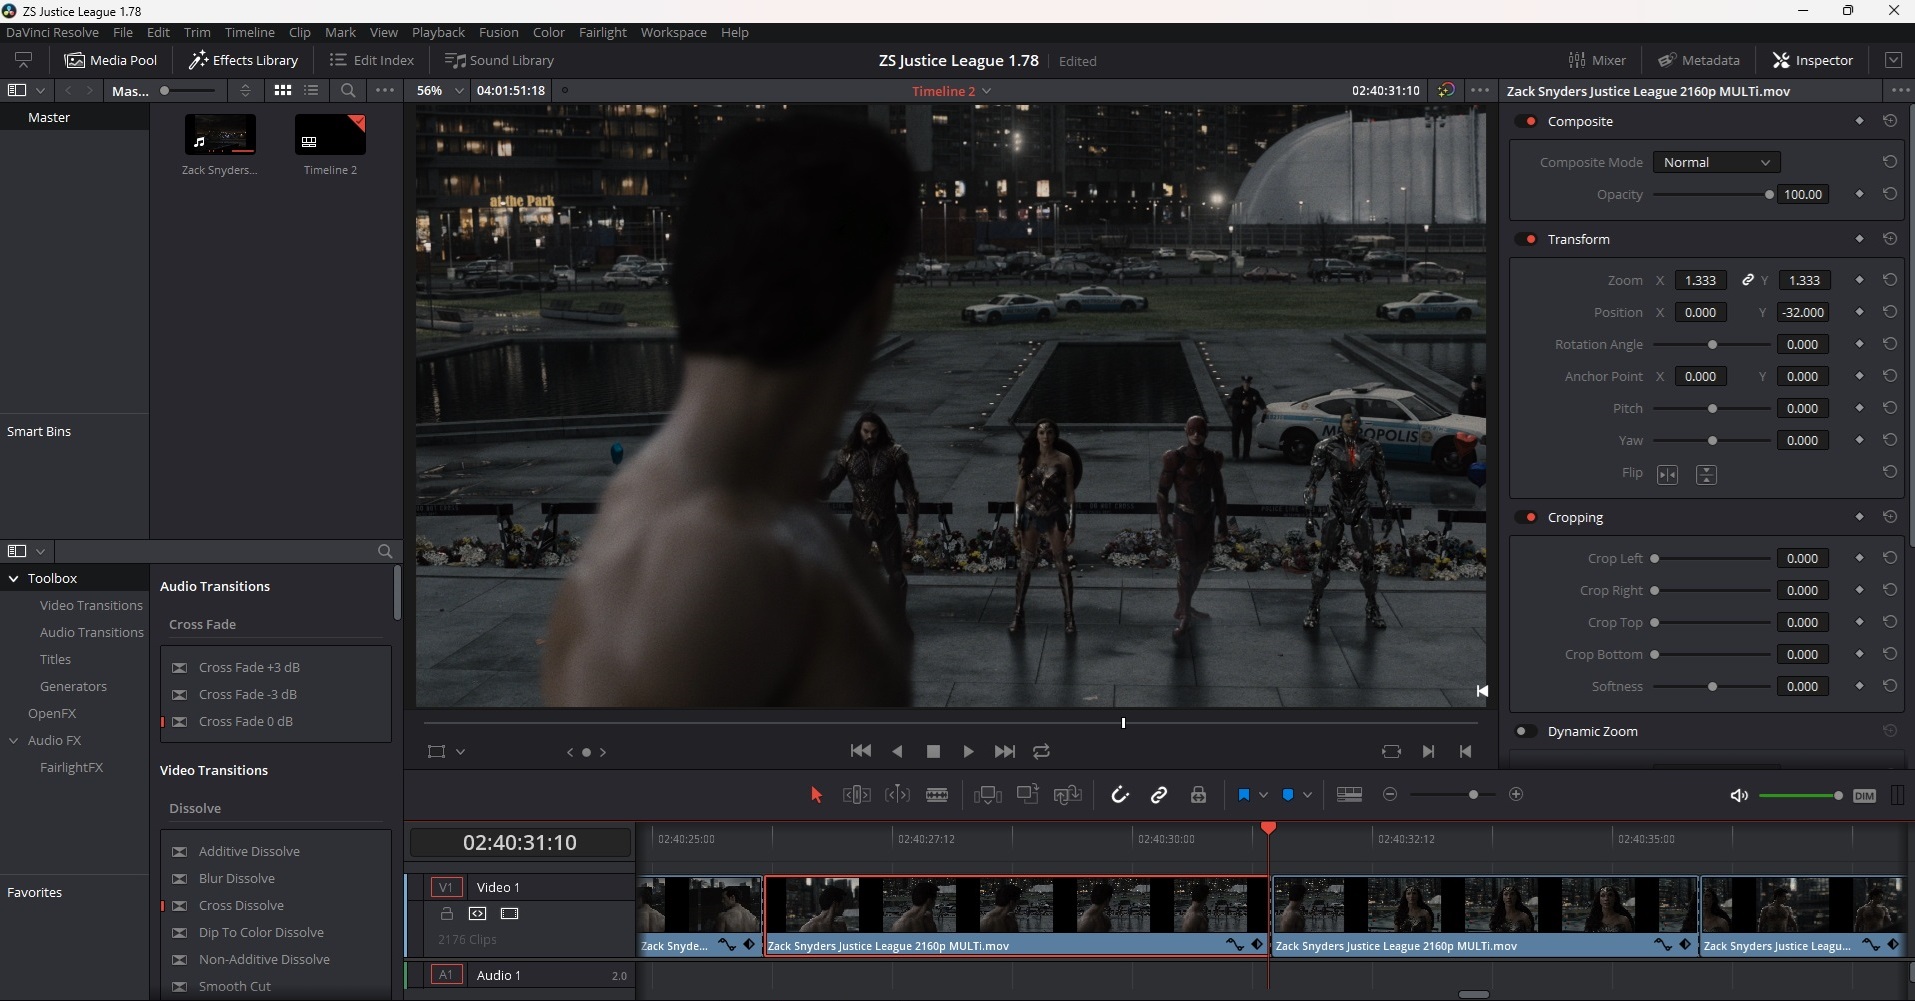The height and width of the screenshot is (1001, 1915).
Task: Stop playback in the viewer
Action: click(x=933, y=751)
